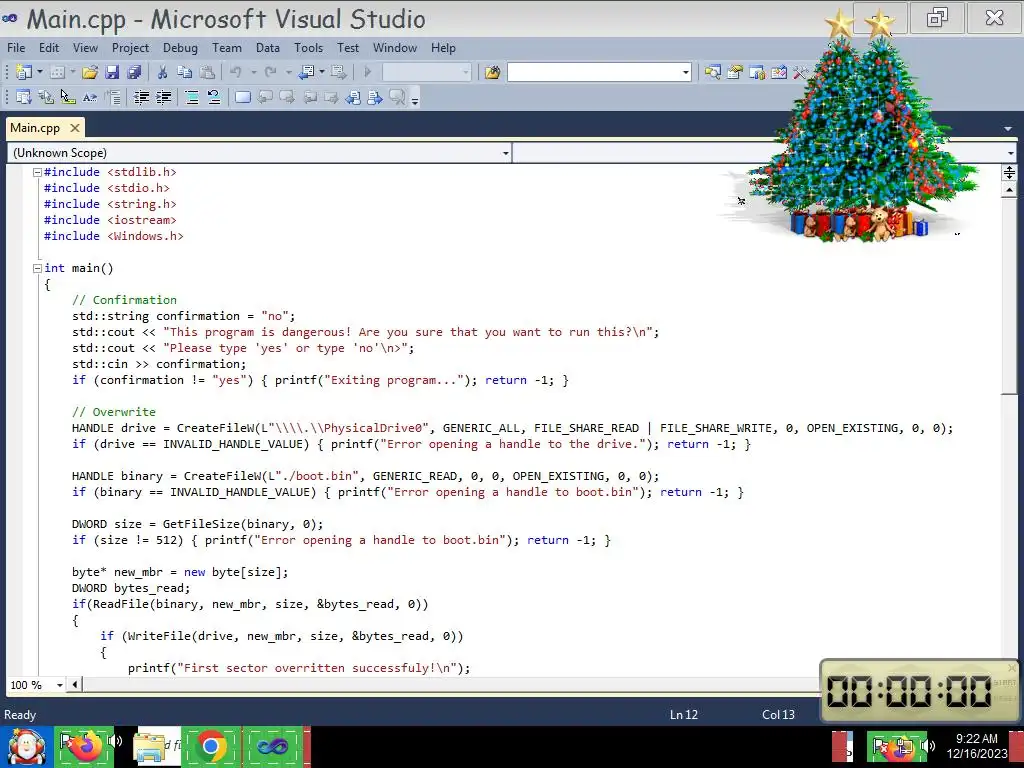Click the Paste clipboard icon
The image size is (1024, 768).
[207, 72]
